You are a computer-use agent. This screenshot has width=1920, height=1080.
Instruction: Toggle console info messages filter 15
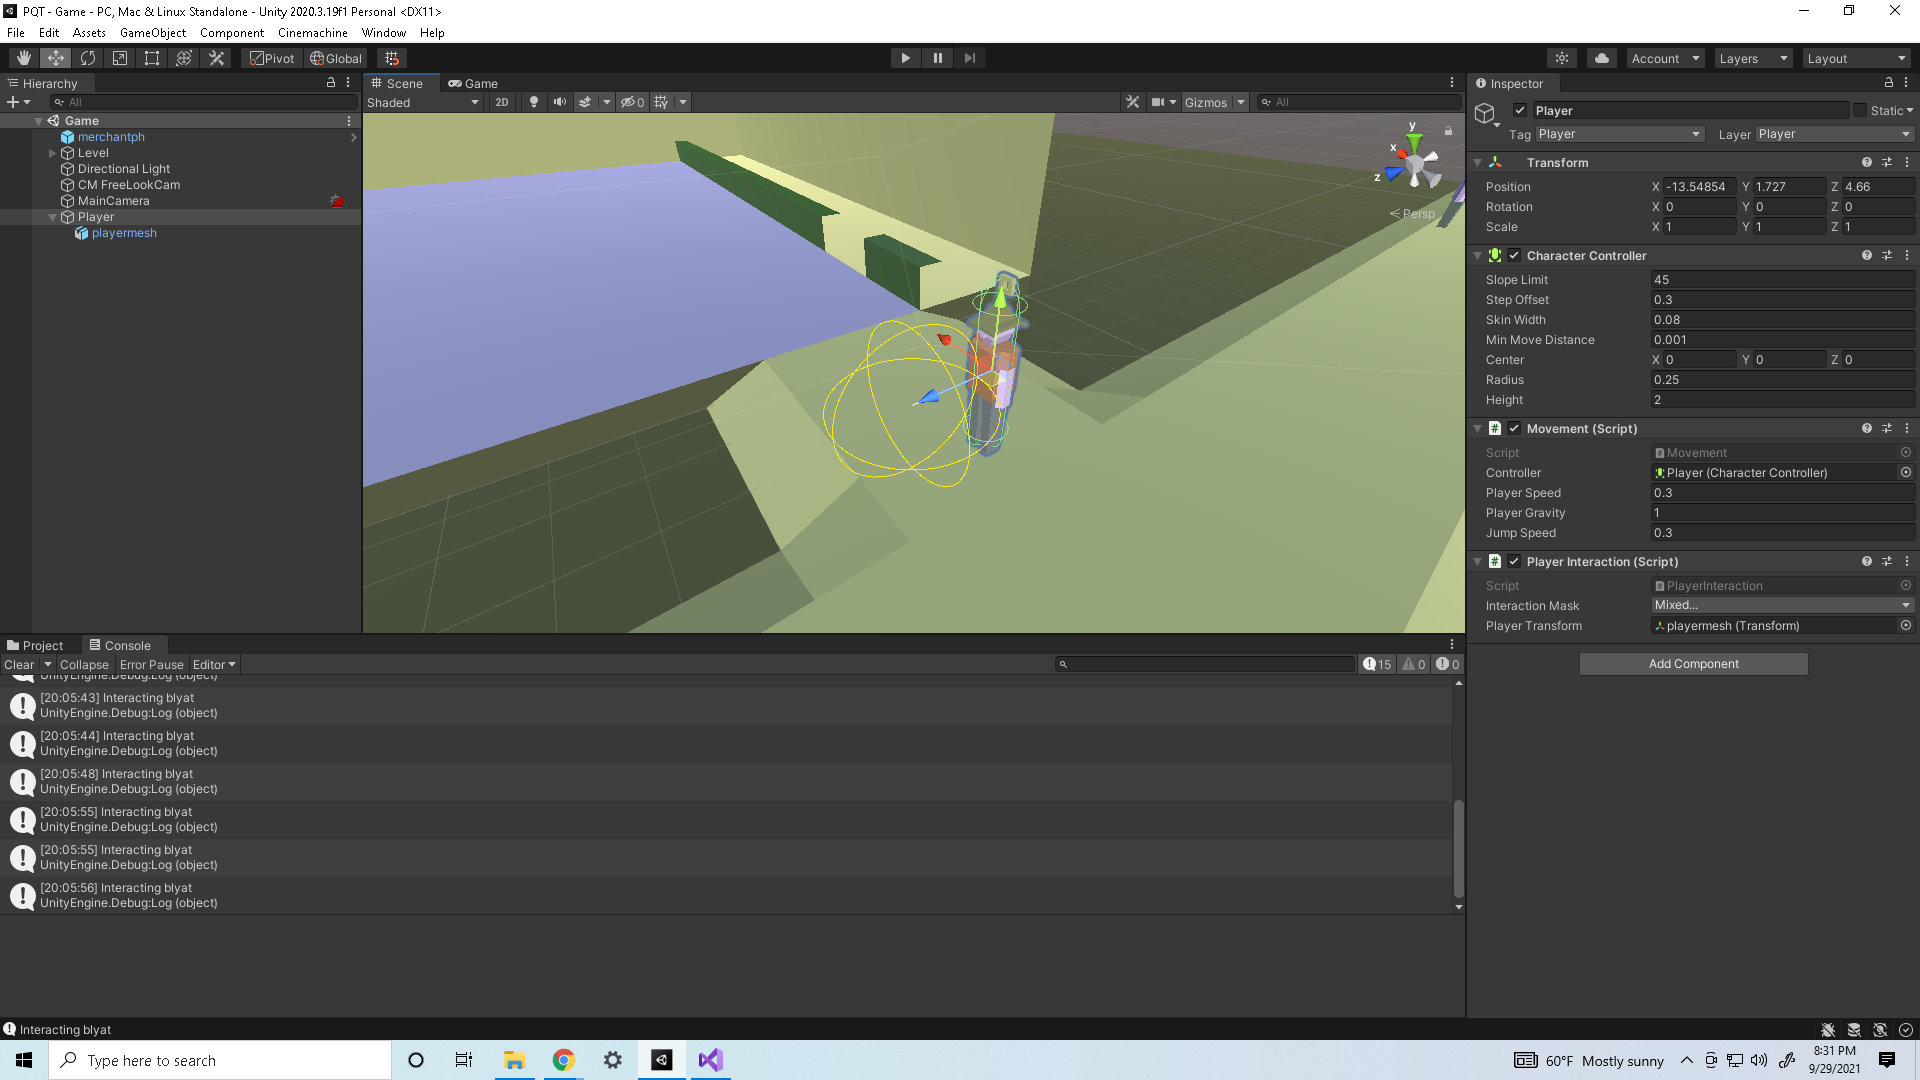[x=1377, y=664]
